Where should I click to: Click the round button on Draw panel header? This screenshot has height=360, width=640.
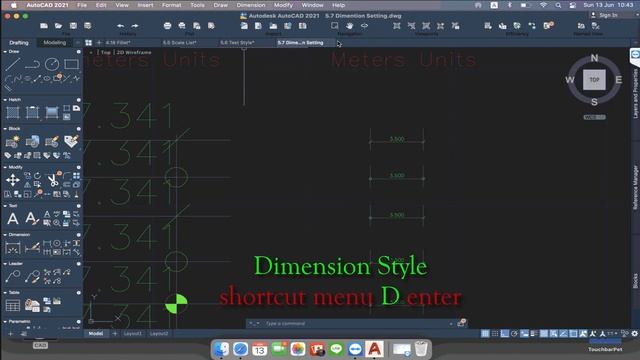79,52
